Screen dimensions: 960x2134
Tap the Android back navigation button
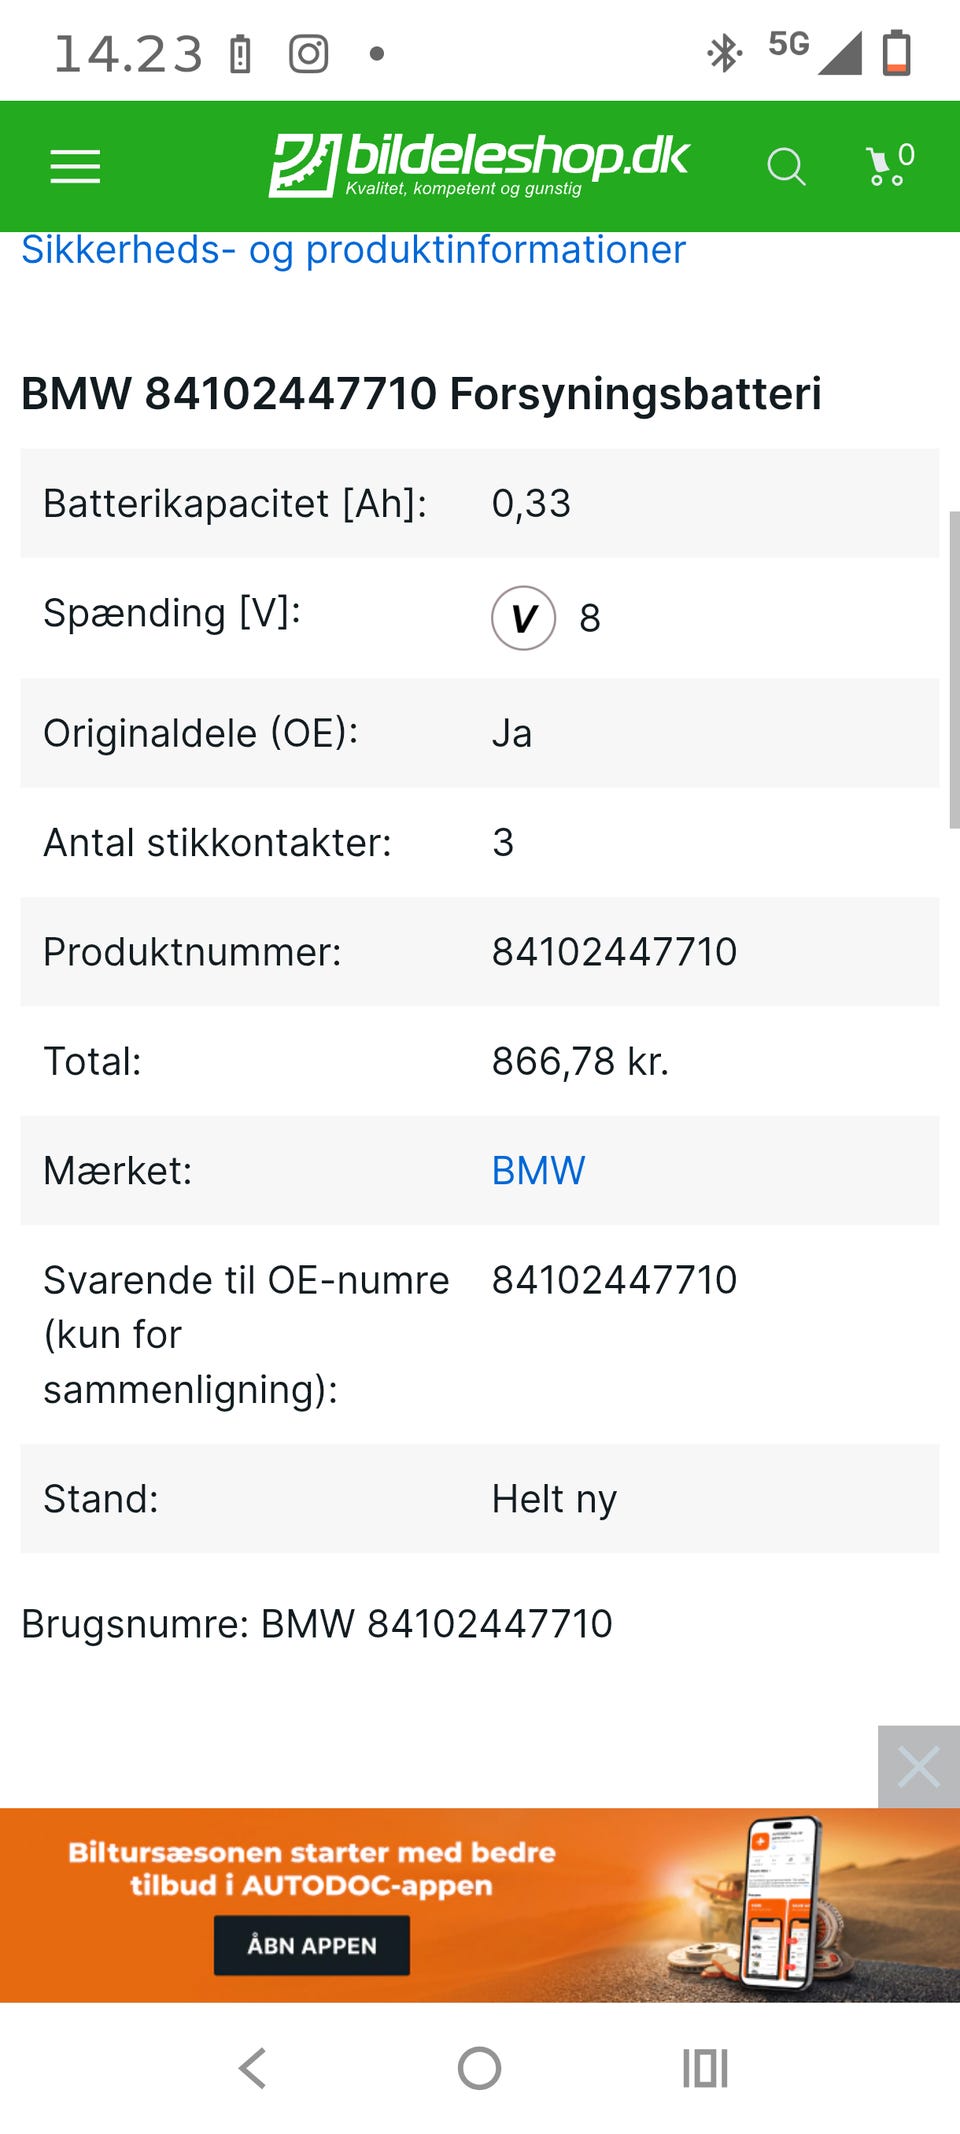(253, 2068)
